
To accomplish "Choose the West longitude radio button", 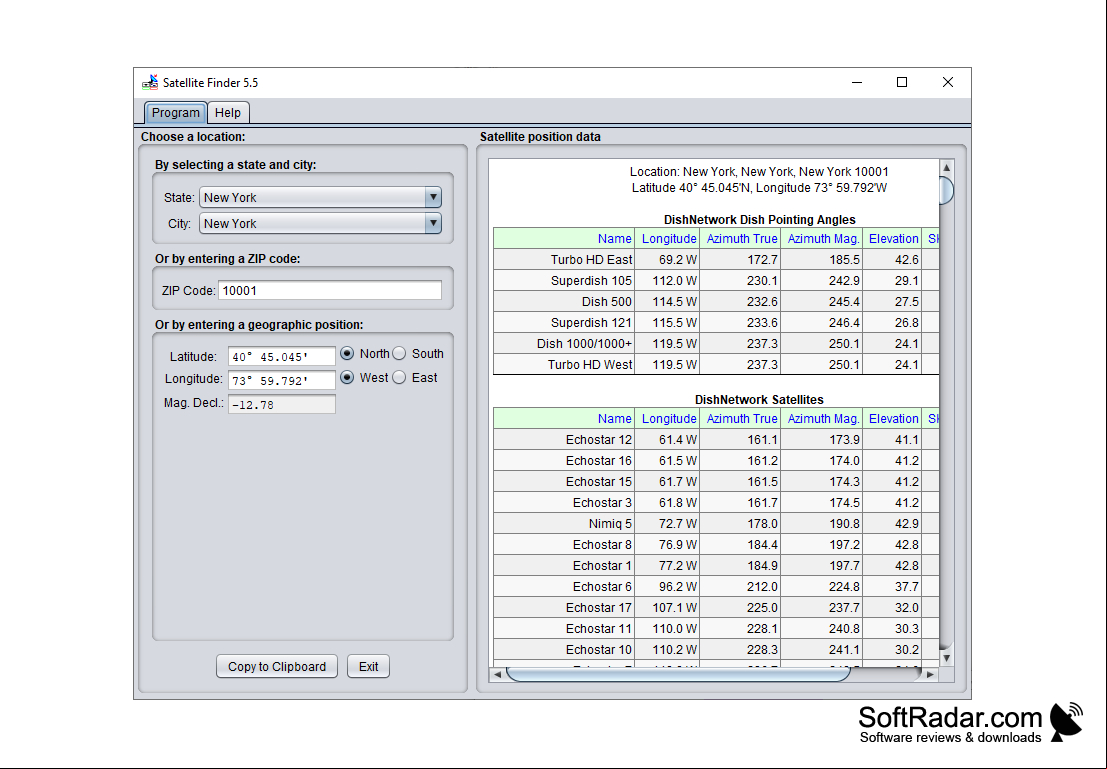I will tap(347, 378).
